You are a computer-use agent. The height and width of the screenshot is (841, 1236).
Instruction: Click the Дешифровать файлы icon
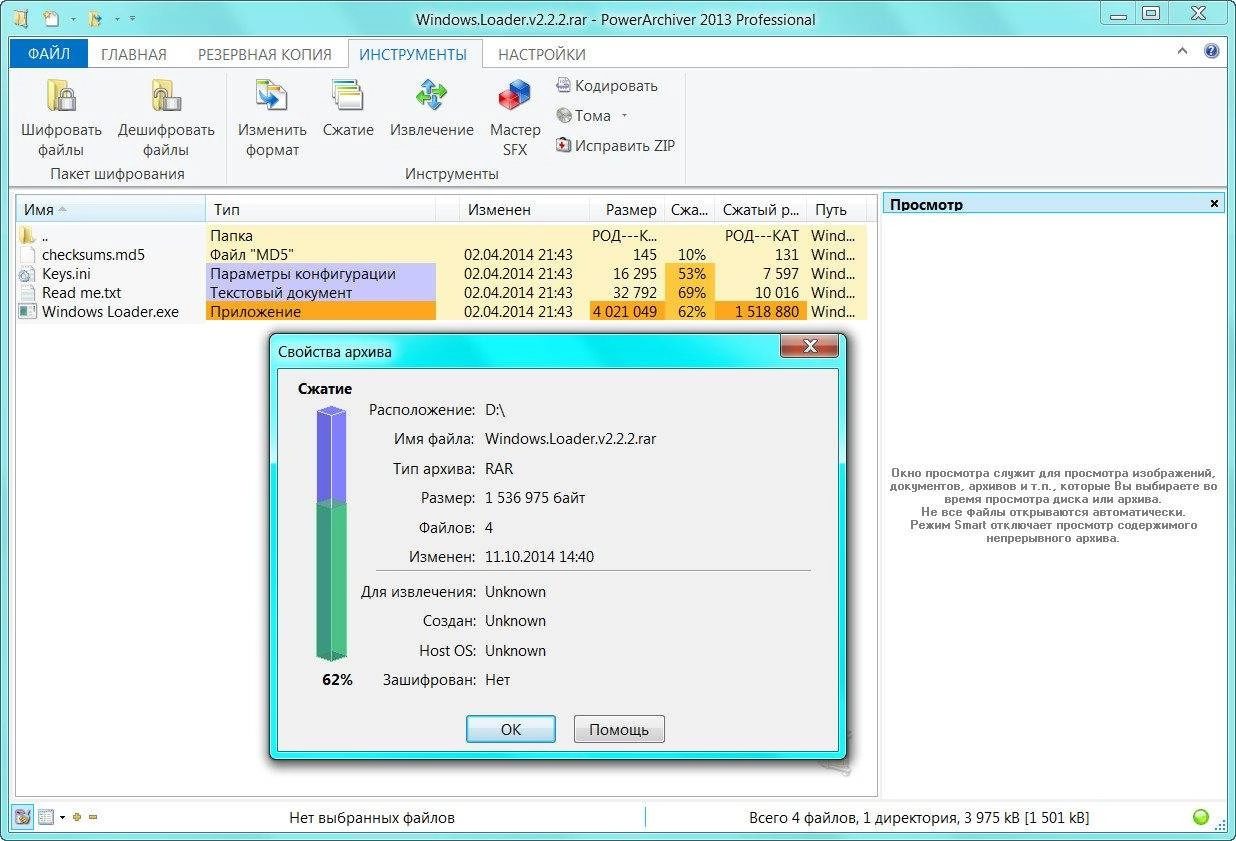click(166, 96)
